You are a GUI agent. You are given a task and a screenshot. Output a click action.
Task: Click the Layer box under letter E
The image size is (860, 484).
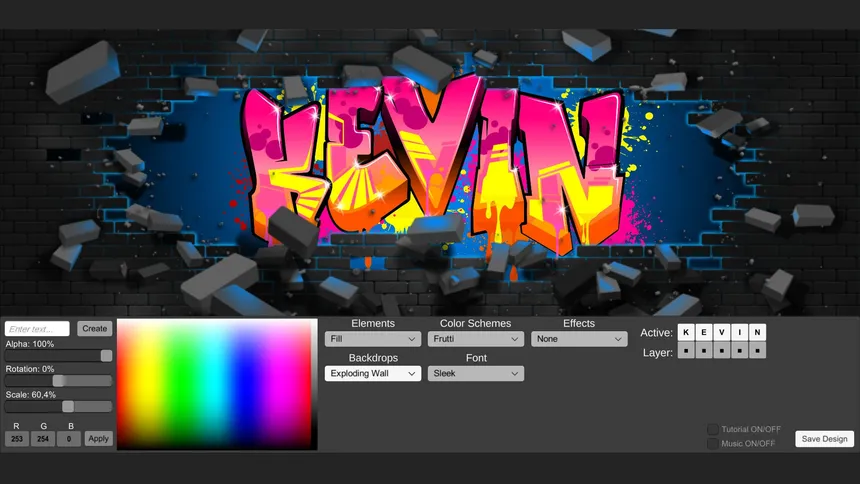(x=704, y=350)
